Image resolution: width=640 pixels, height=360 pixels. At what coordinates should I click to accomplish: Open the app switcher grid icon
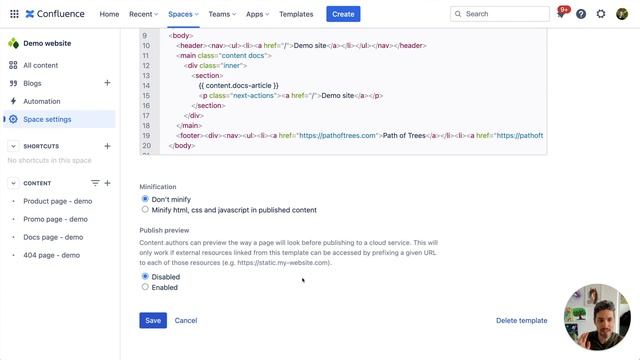coord(14,14)
